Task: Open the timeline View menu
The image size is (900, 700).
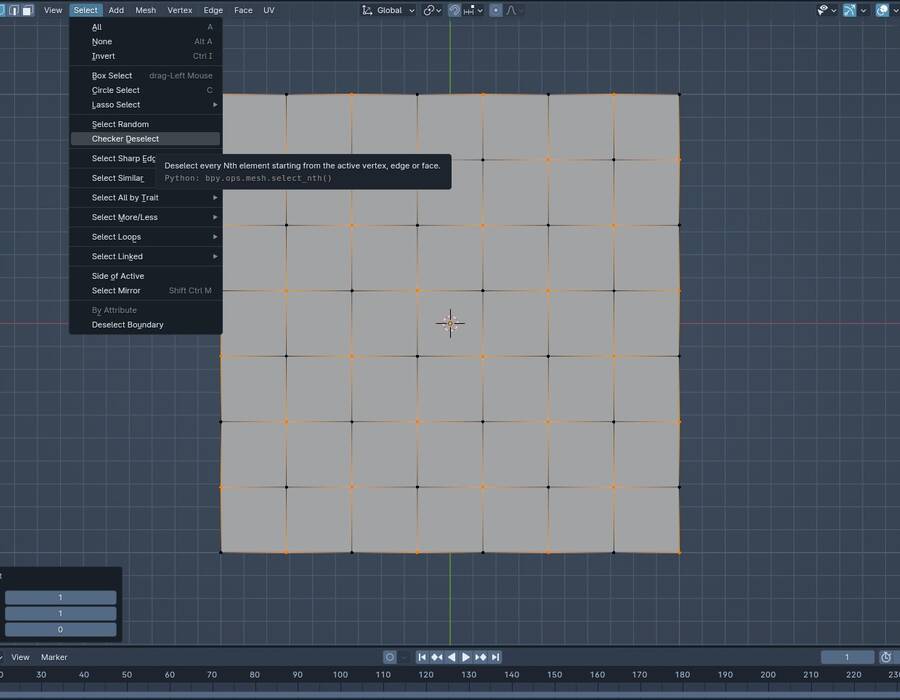Action: tap(21, 658)
